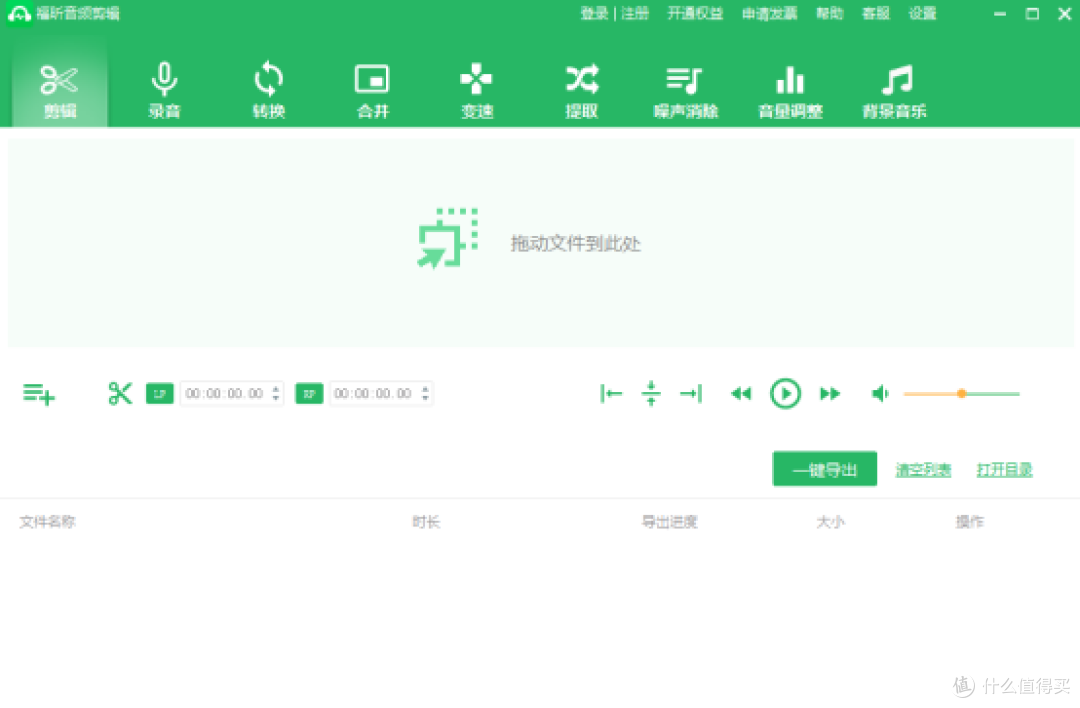
Task: Open the 合并 merge tool
Action: pos(373,90)
